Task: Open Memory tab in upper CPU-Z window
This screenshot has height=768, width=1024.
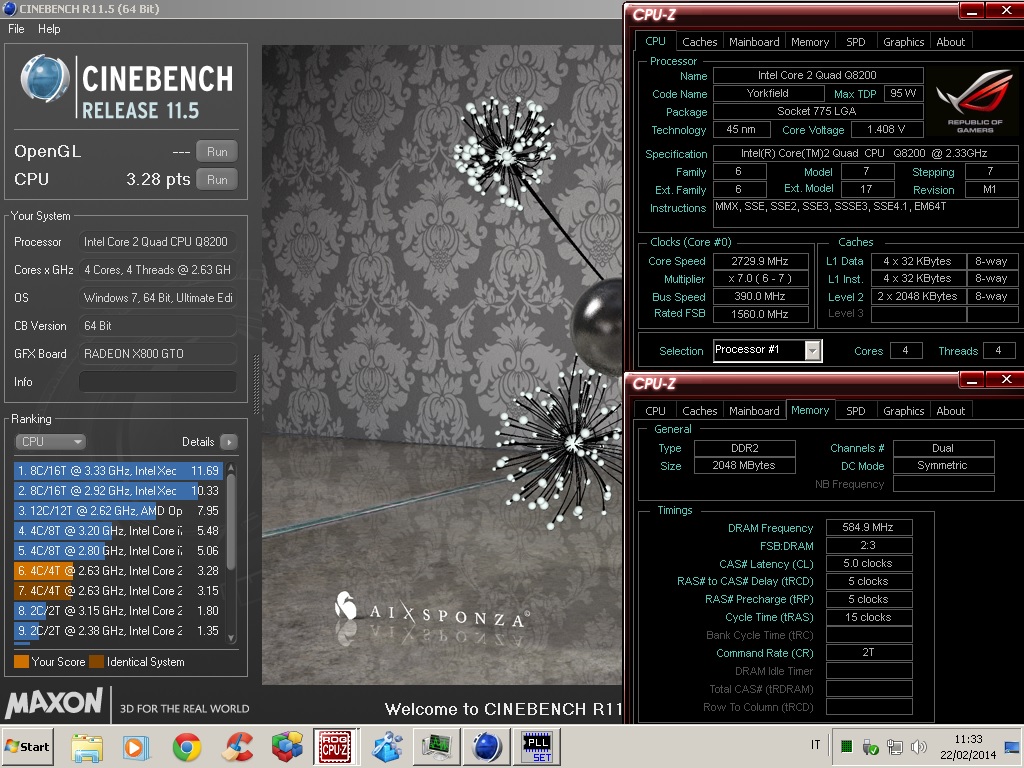Action: pos(810,42)
